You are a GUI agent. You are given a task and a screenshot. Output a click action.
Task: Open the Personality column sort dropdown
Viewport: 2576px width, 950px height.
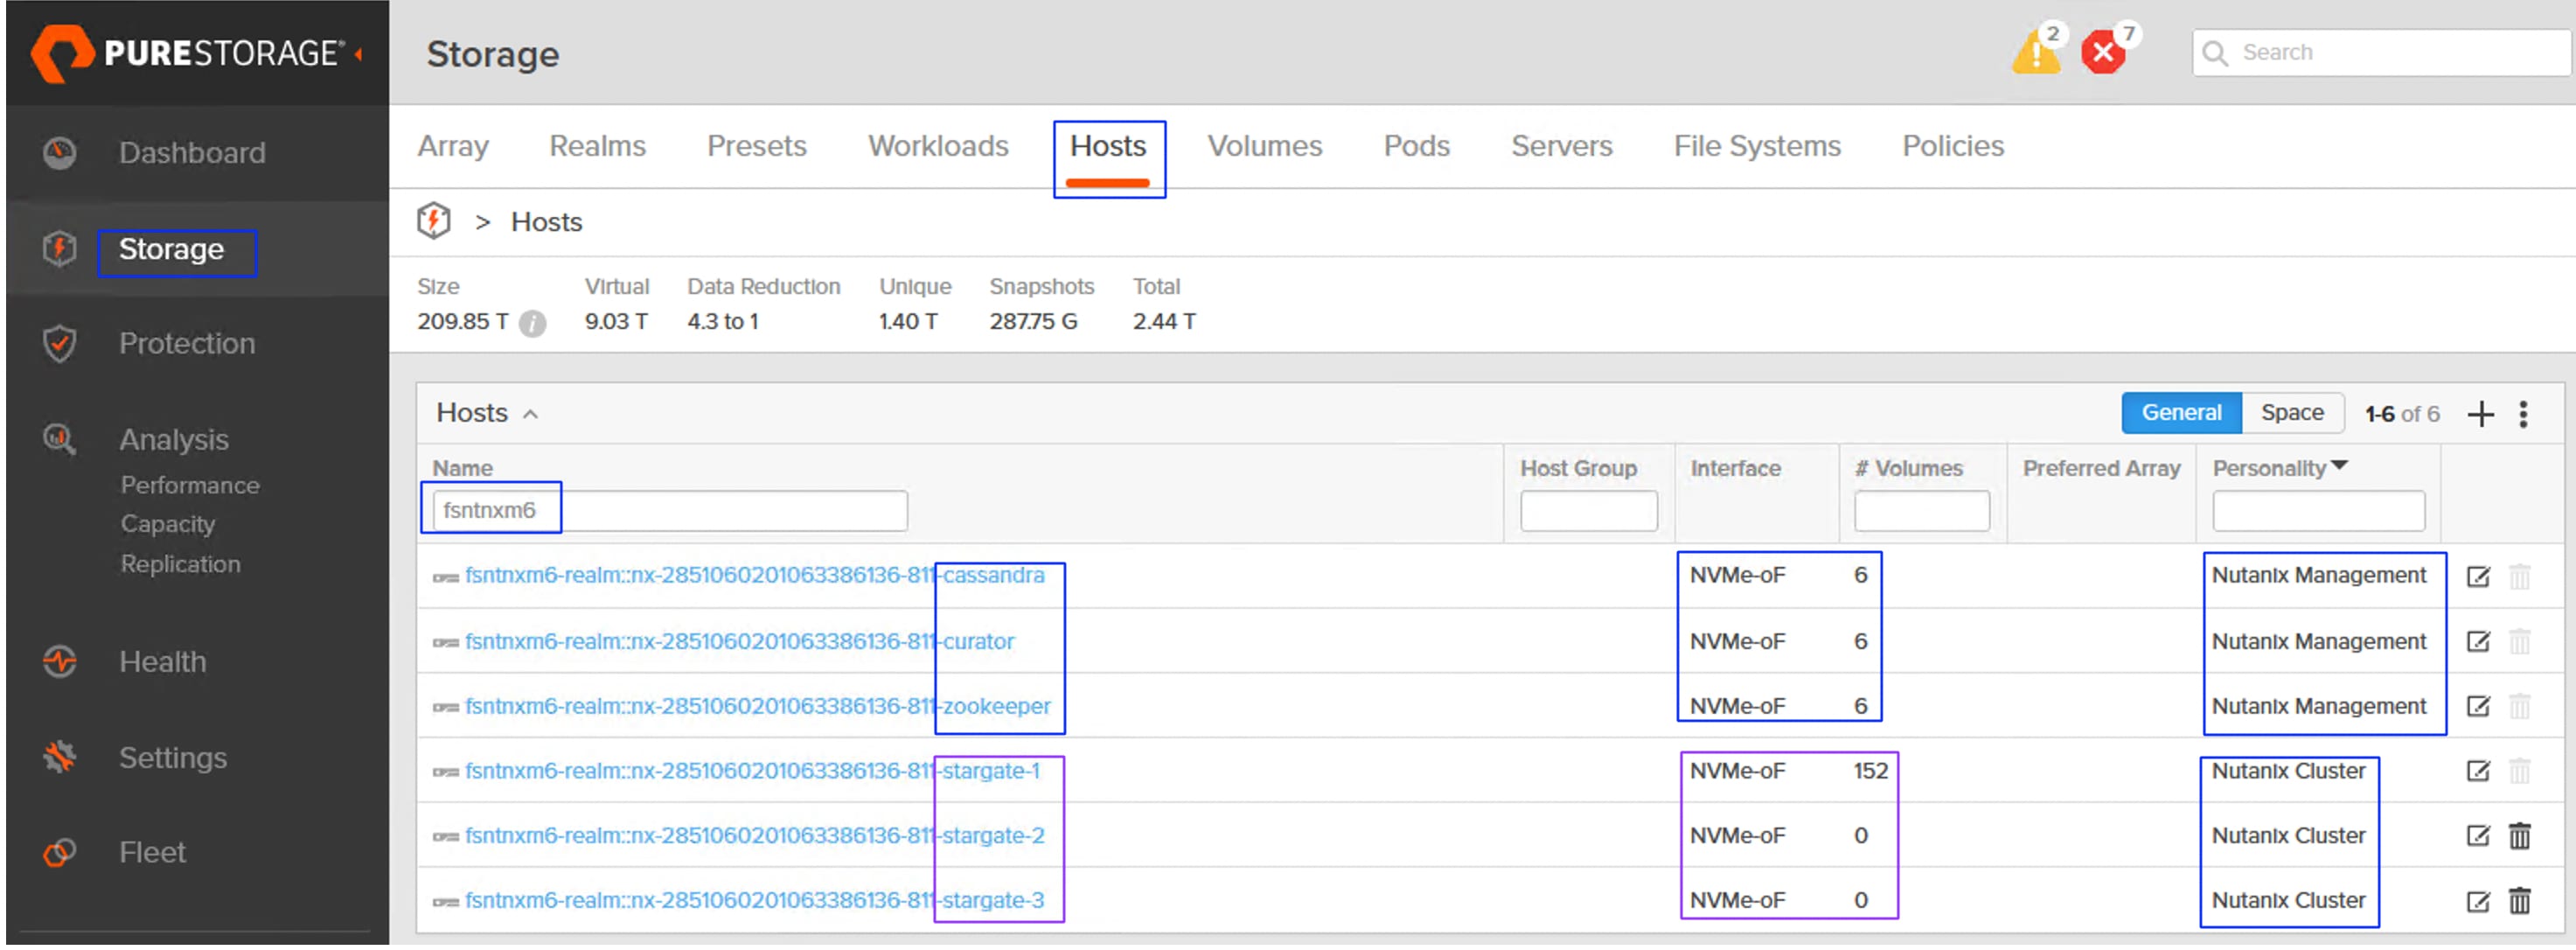coord(2340,466)
